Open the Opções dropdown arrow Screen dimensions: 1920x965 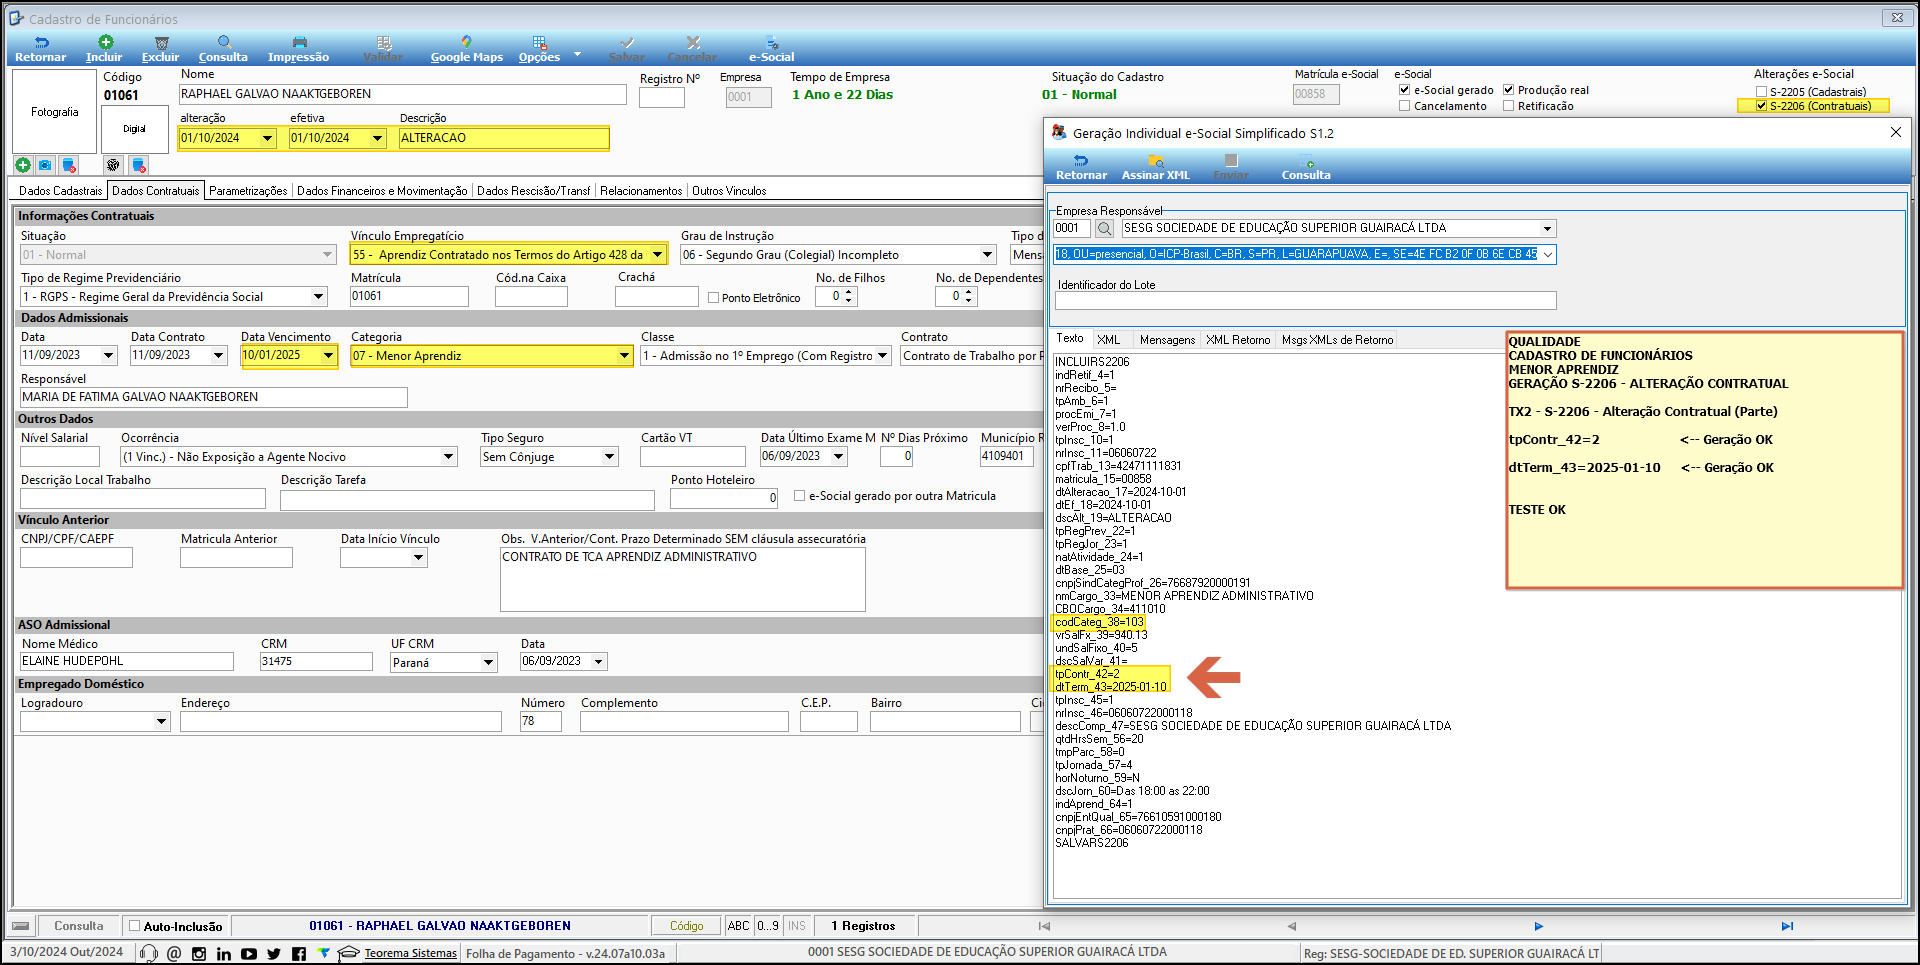pos(577,53)
